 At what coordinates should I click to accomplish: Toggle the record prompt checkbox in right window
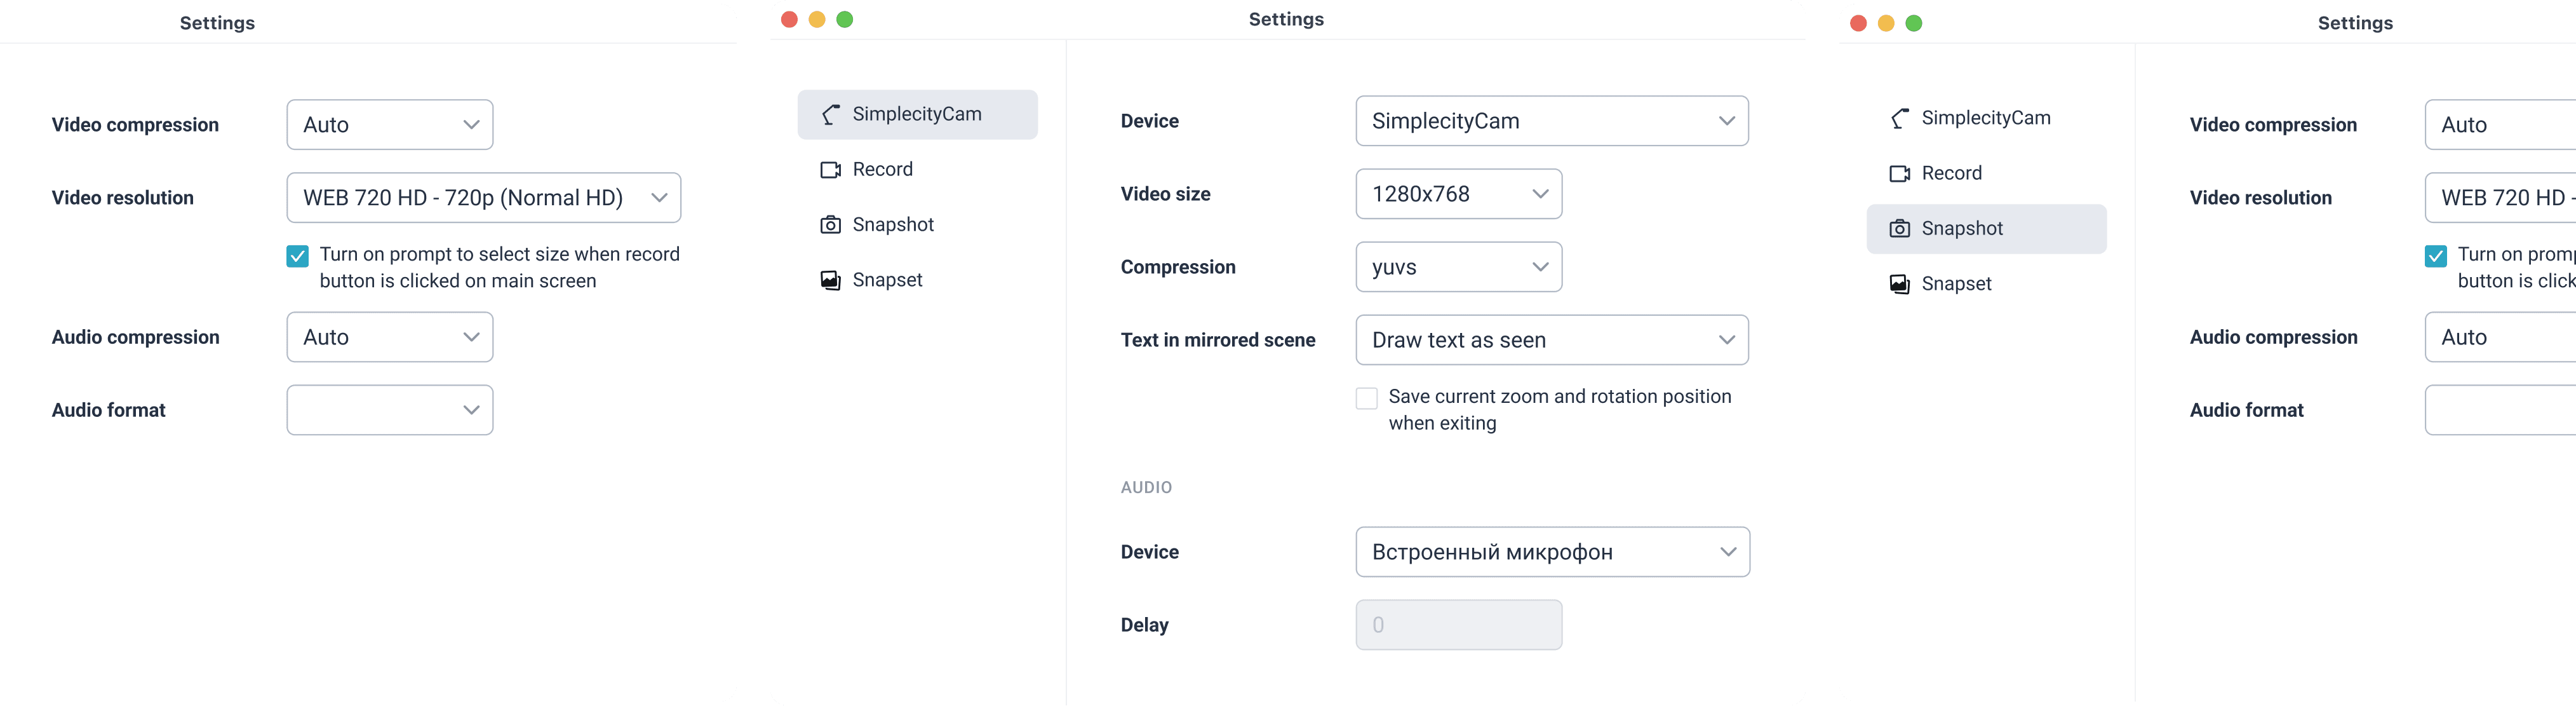click(2435, 256)
